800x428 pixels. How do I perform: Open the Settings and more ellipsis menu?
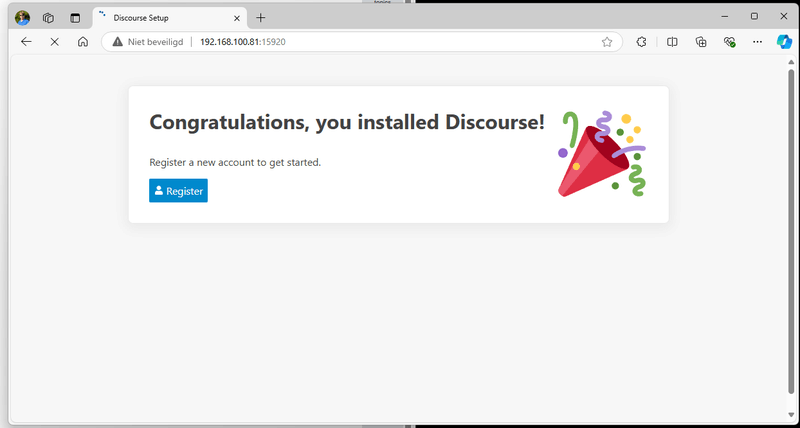click(758, 42)
